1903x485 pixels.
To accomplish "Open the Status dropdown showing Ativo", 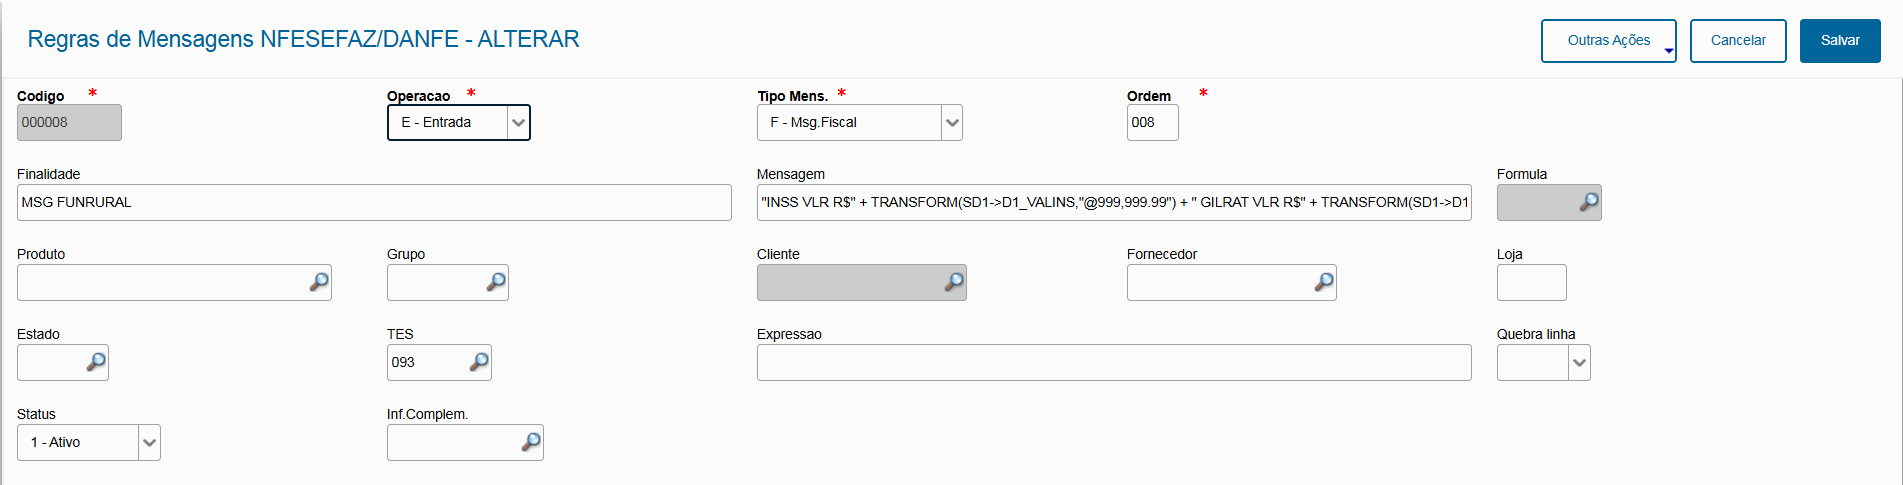I will (149, 443).
